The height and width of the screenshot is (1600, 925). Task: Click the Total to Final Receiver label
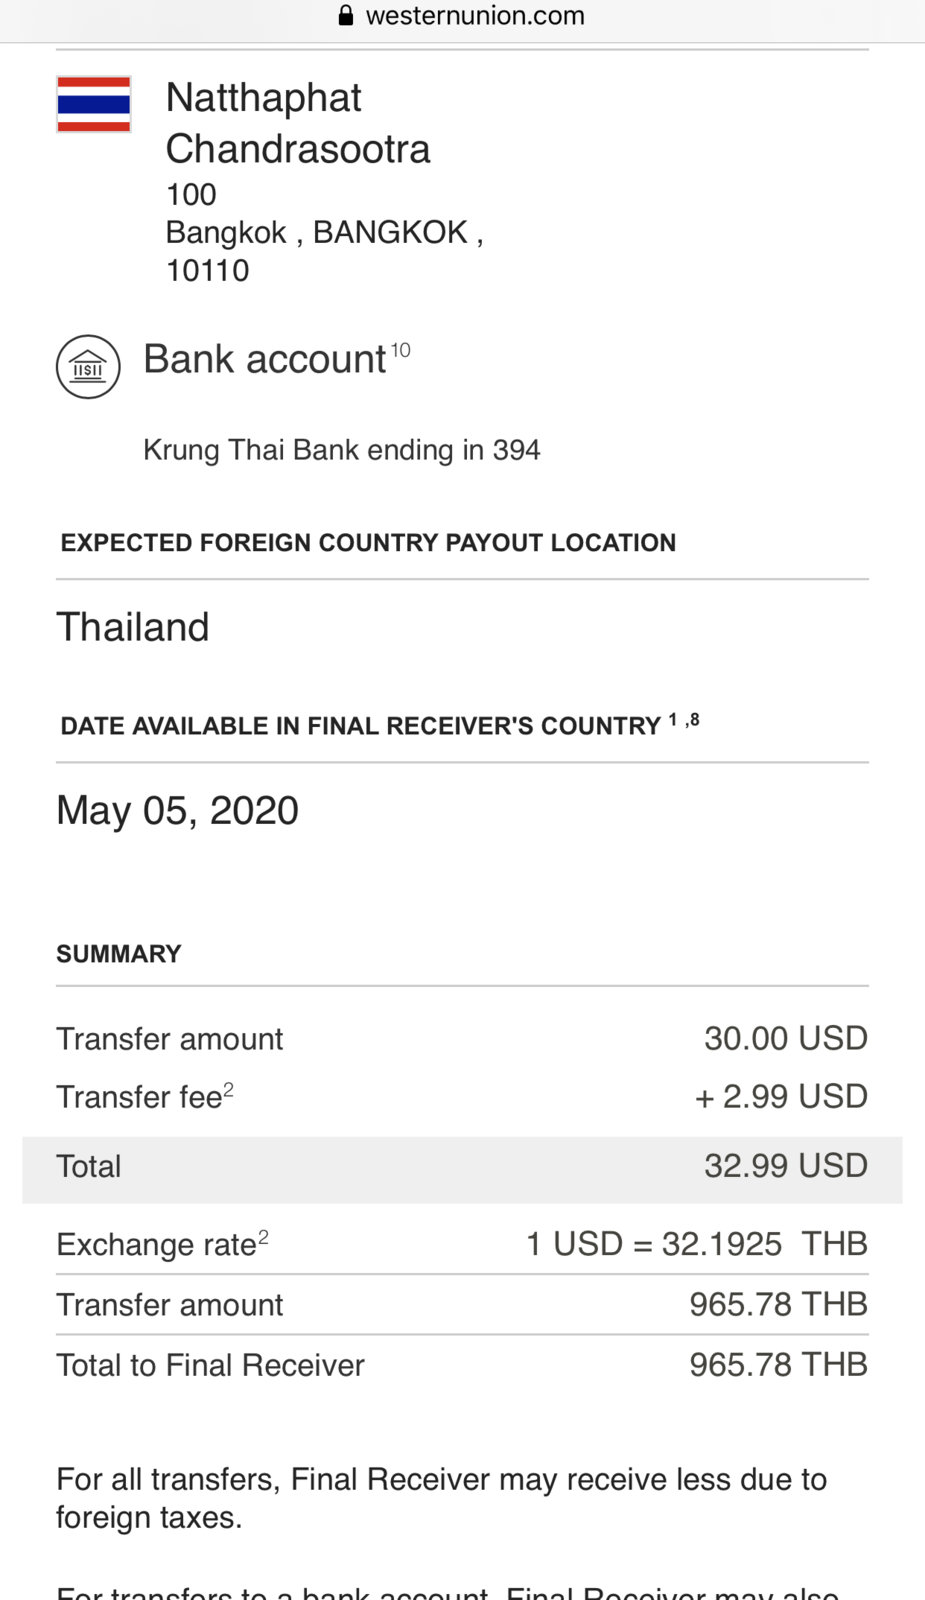tap(210, 1365)
